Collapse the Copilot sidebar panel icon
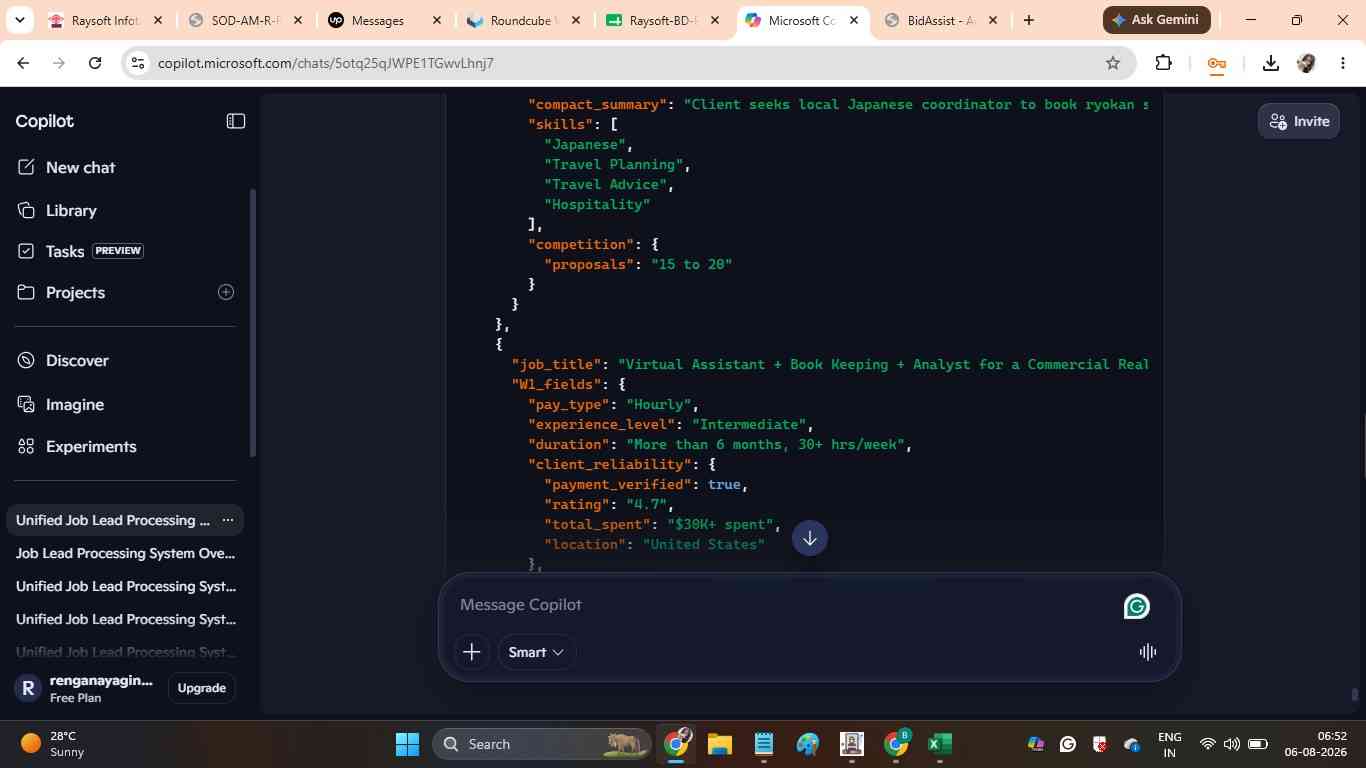 pos(235,121)
